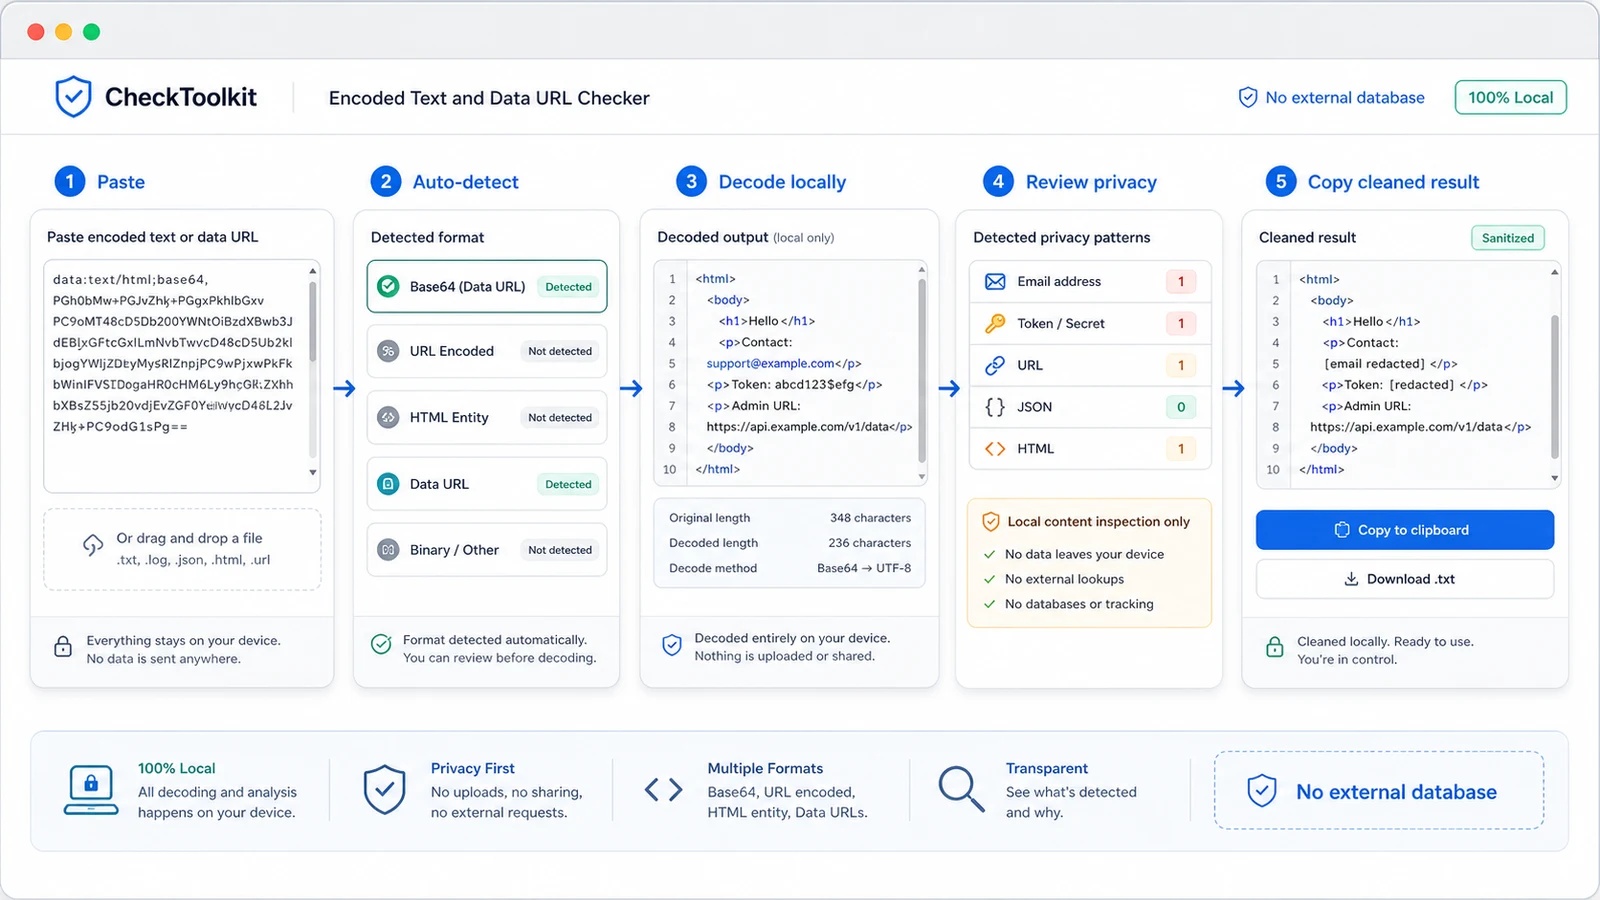Click the support@example.com line in decoded output
This screenshot has width=1600, height=900.
784,363
